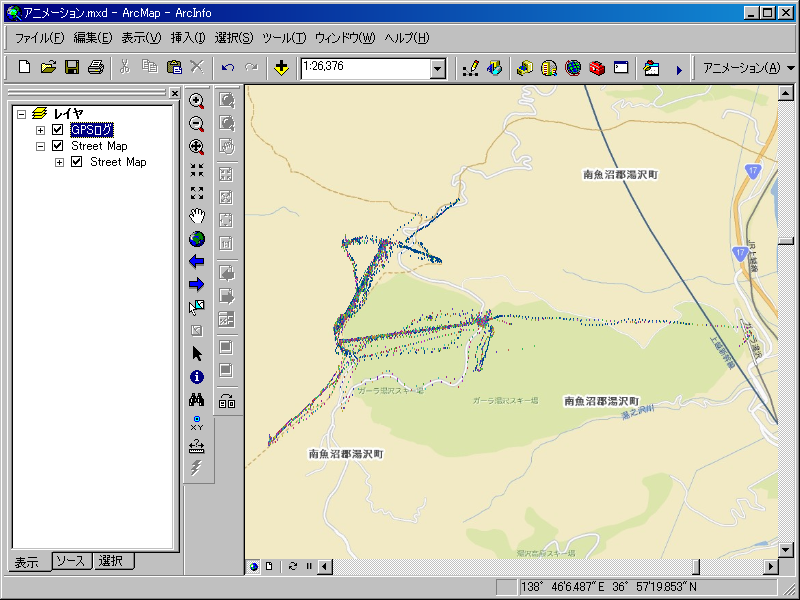This screenshot has height=600, width=800.
Task: Open the ファイル(F) menu
Action: pyautogui.click(x=39, y=38)
